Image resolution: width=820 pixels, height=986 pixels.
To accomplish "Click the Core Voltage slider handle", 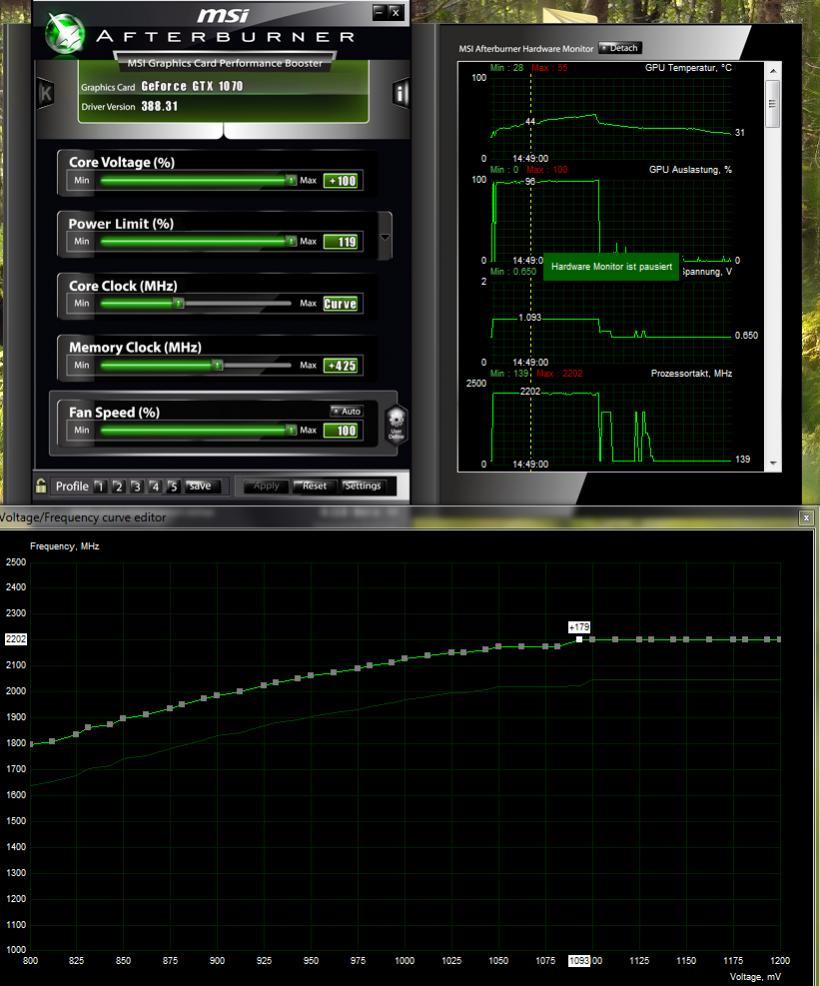I will (x=291, y=180).
